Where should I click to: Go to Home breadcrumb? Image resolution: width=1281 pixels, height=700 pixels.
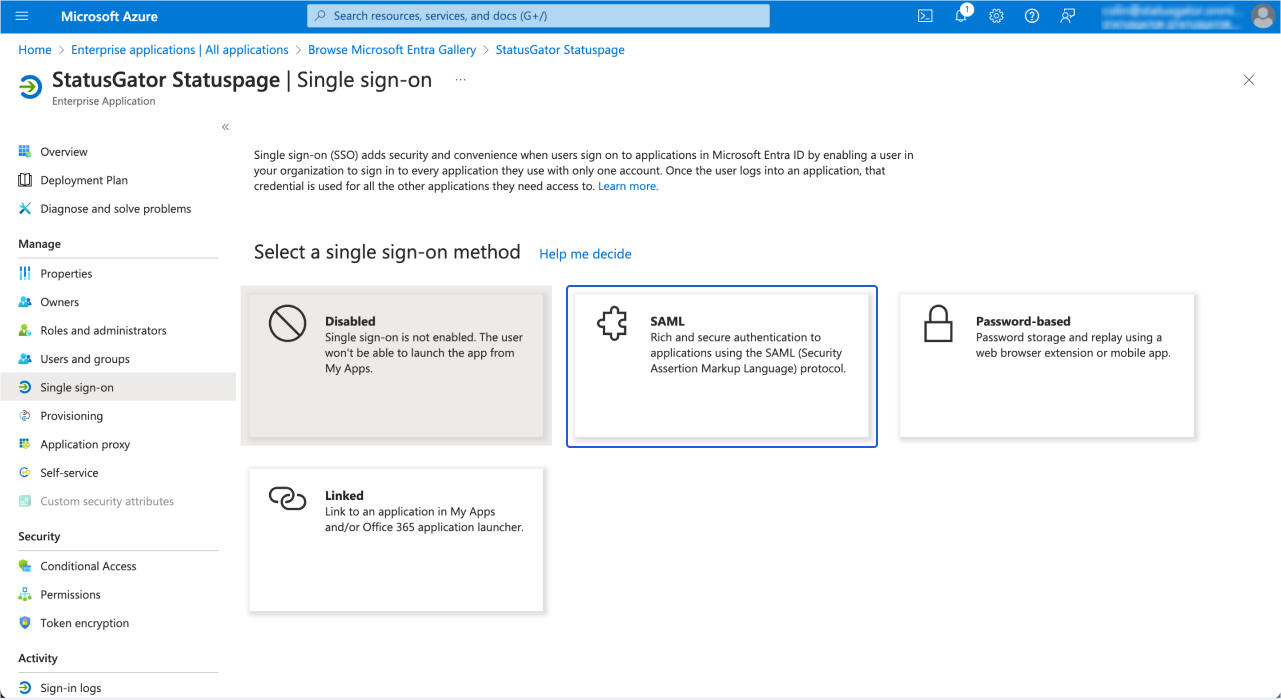(35, 50)
